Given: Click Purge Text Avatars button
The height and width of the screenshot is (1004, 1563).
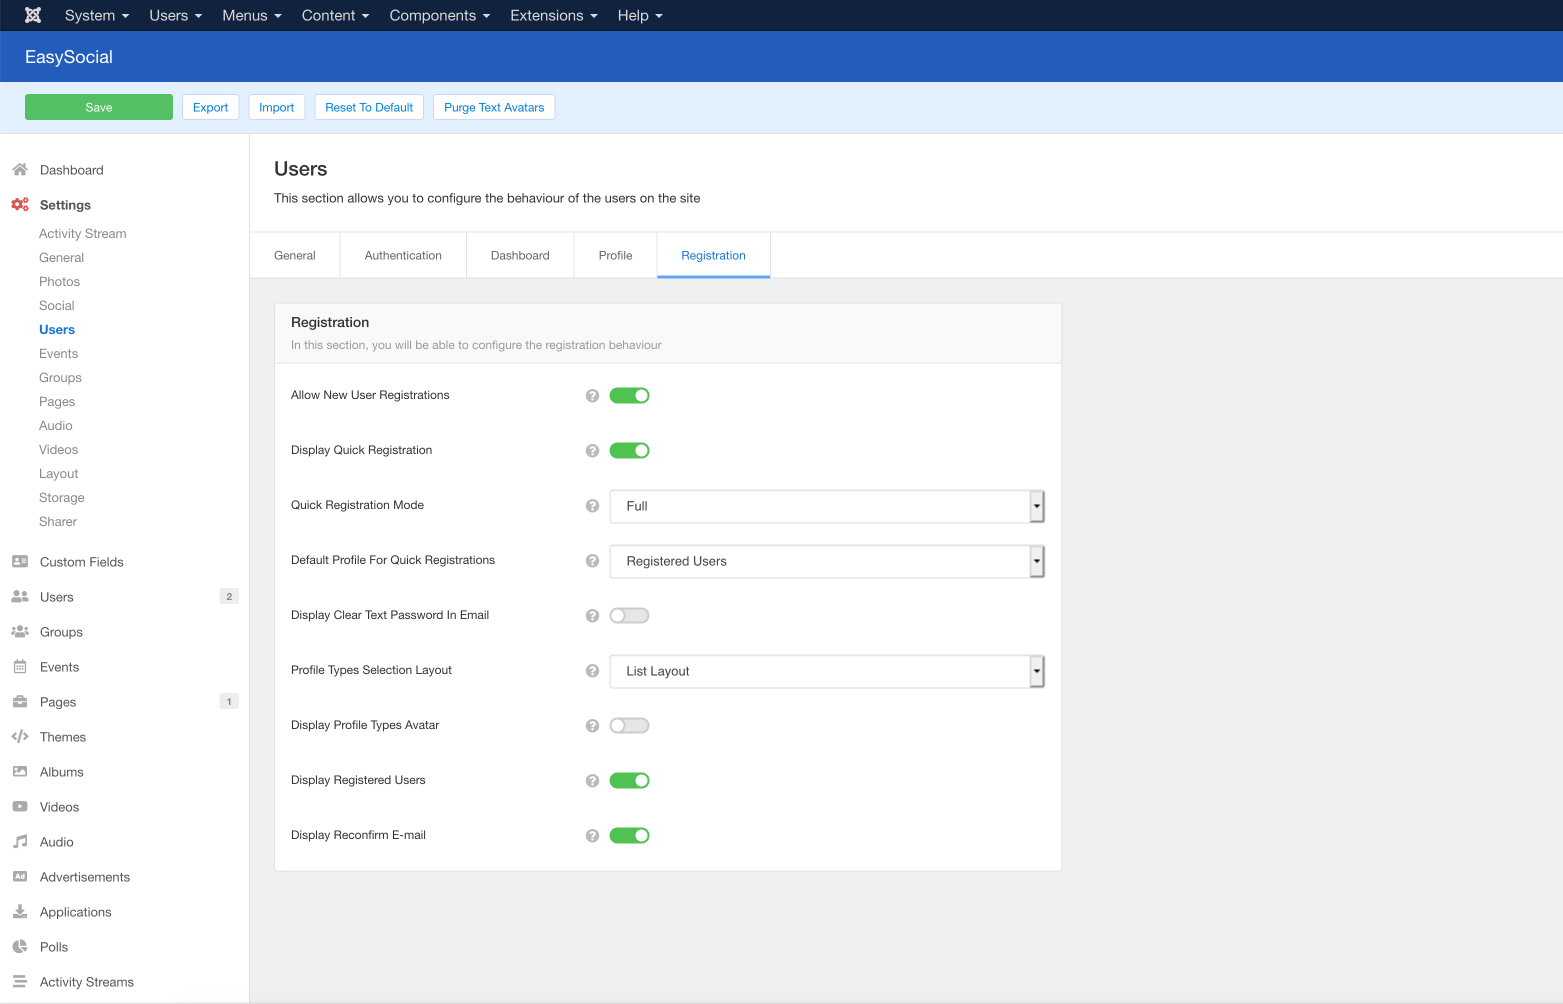Looking at the screenshot, I should (494, 107).
